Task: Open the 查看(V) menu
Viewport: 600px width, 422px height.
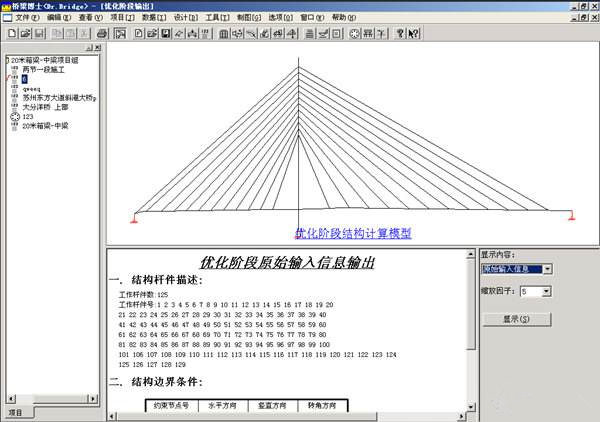Action: tap(91, 18)
